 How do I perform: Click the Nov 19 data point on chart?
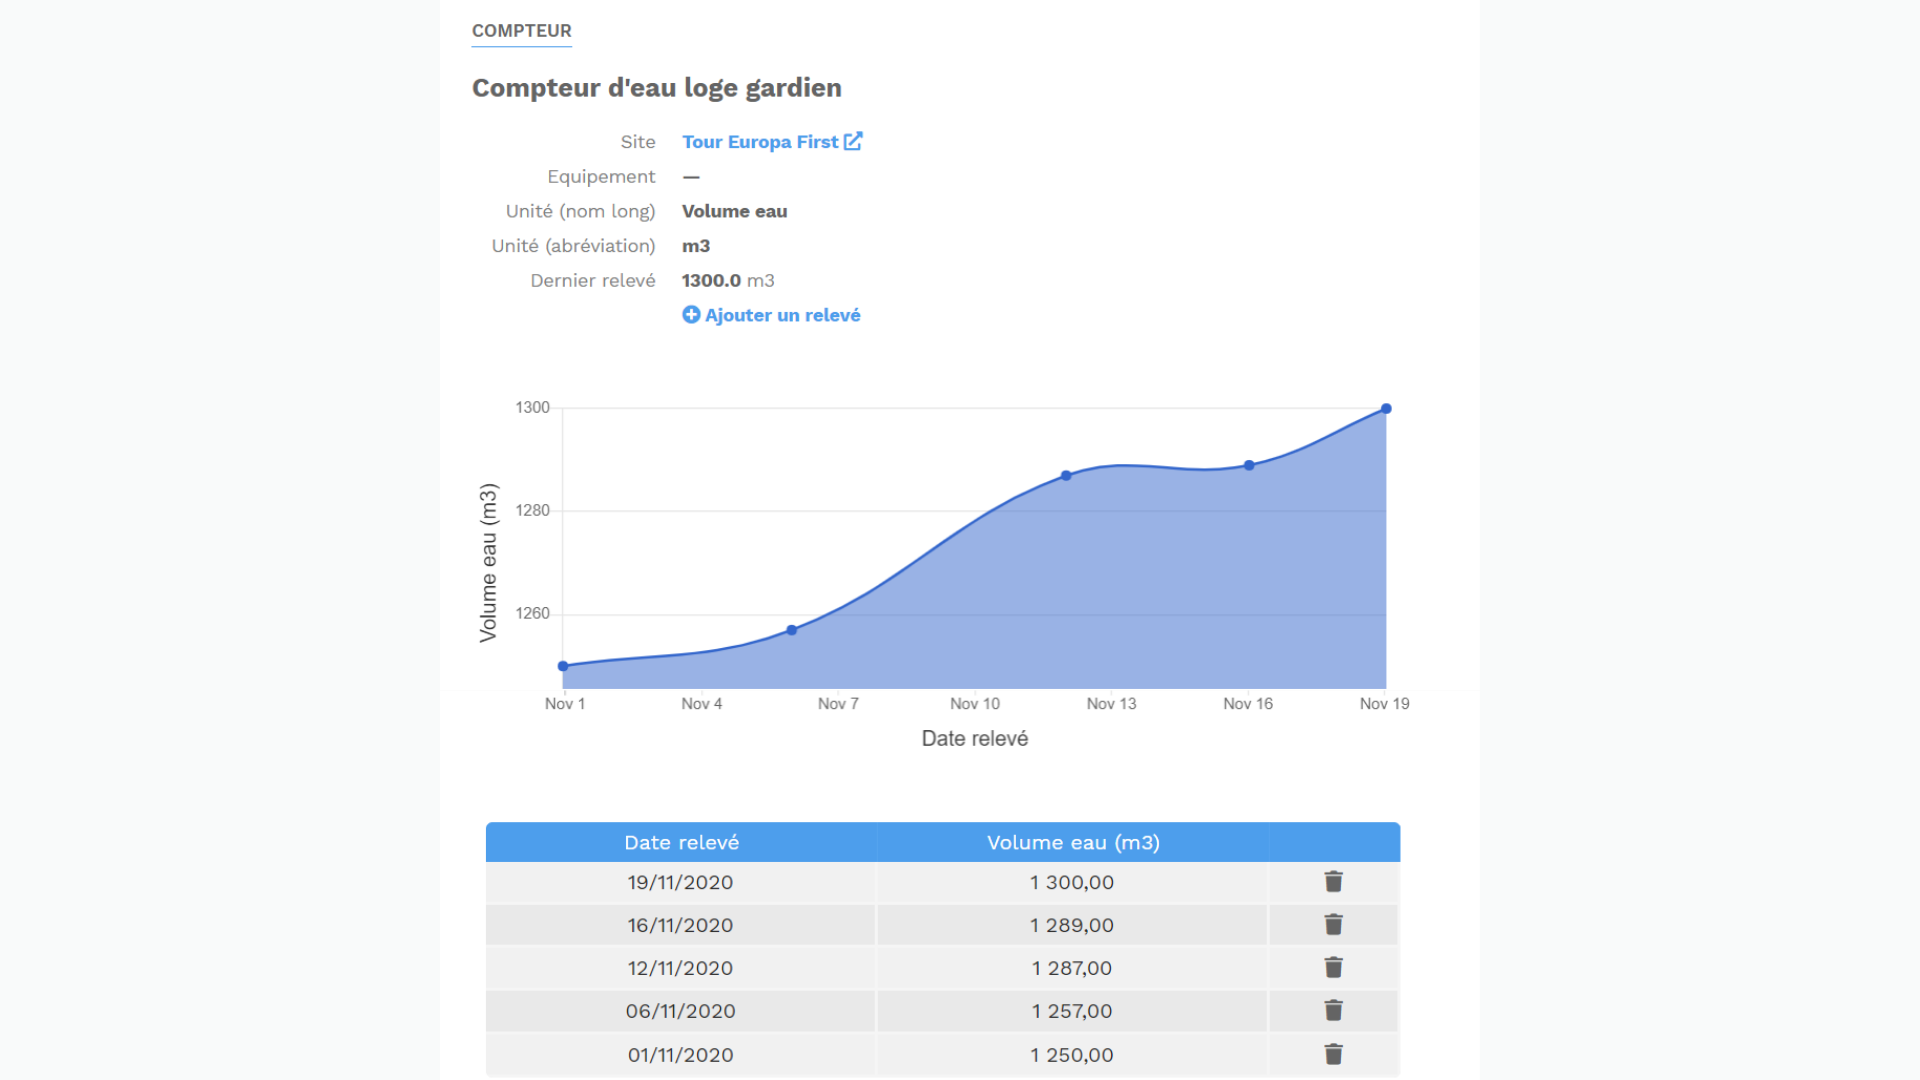coord(1386,409)
